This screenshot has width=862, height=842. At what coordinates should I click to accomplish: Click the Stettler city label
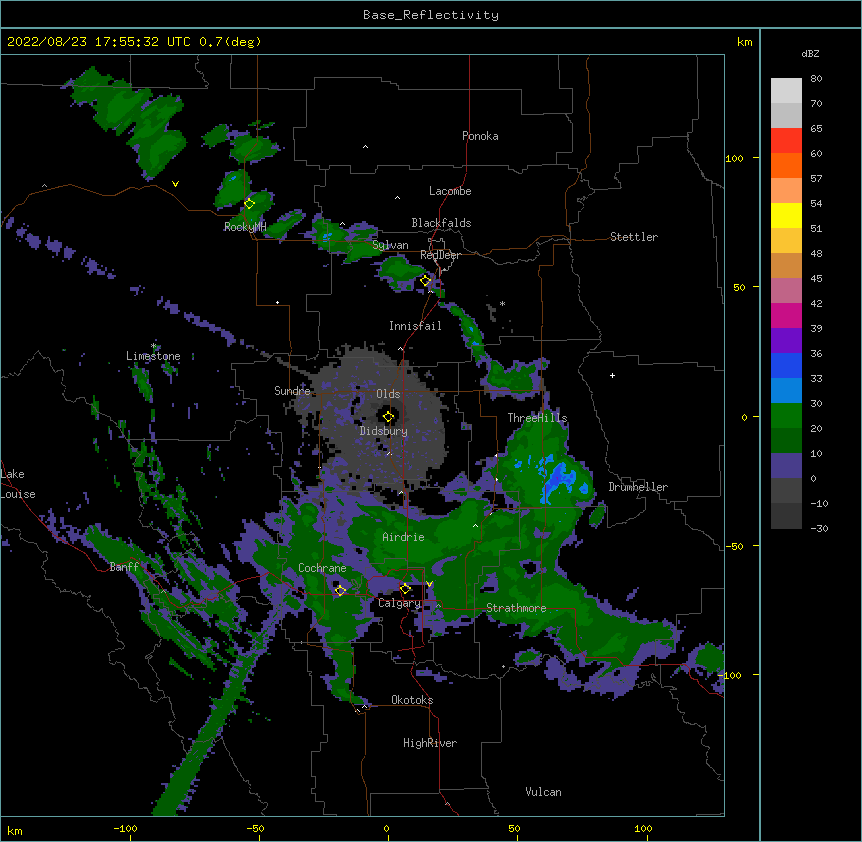pyautogui.click(x=634, y=237)
